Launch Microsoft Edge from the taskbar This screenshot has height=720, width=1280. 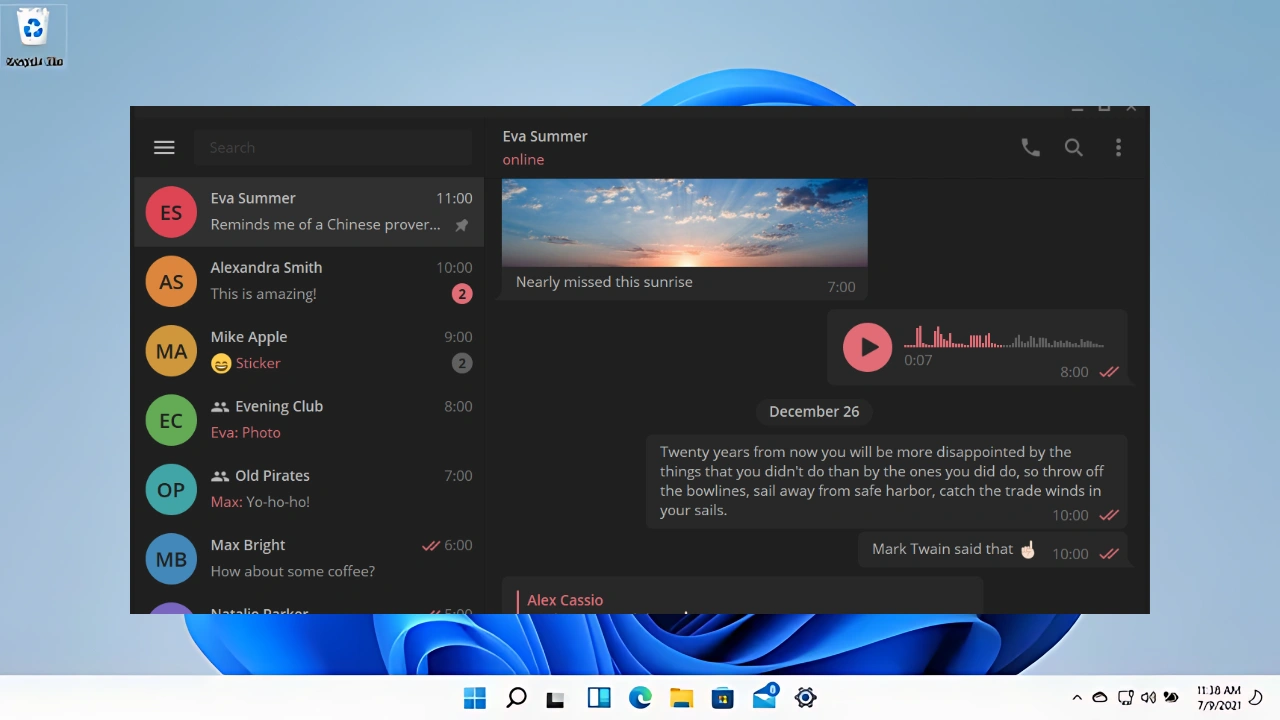click(640, 698)
